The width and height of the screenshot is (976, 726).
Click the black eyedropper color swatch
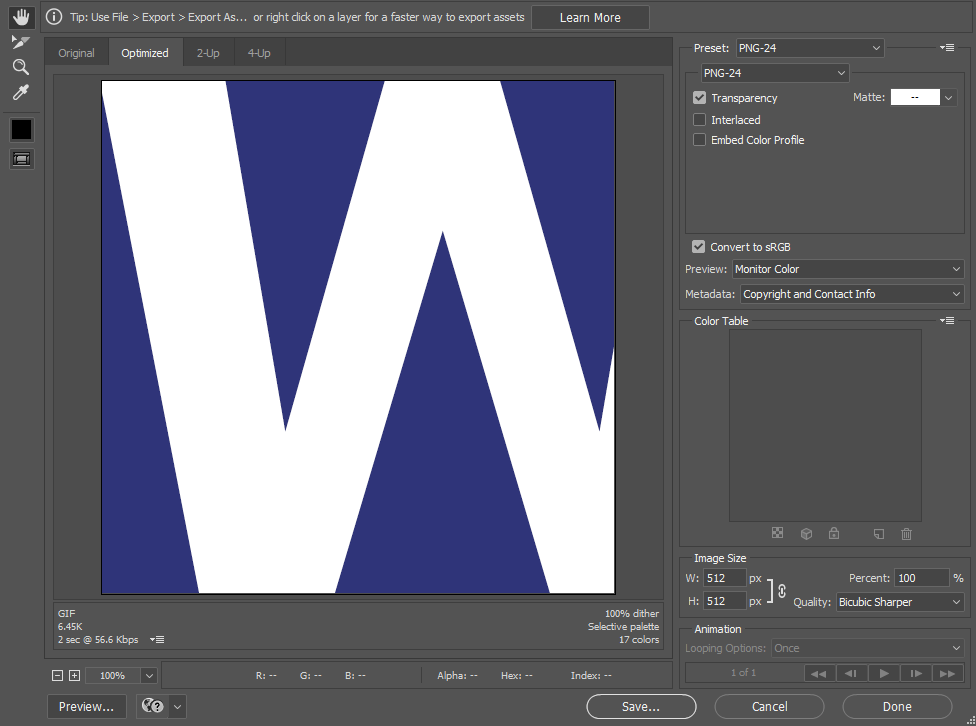click(21, 130)
